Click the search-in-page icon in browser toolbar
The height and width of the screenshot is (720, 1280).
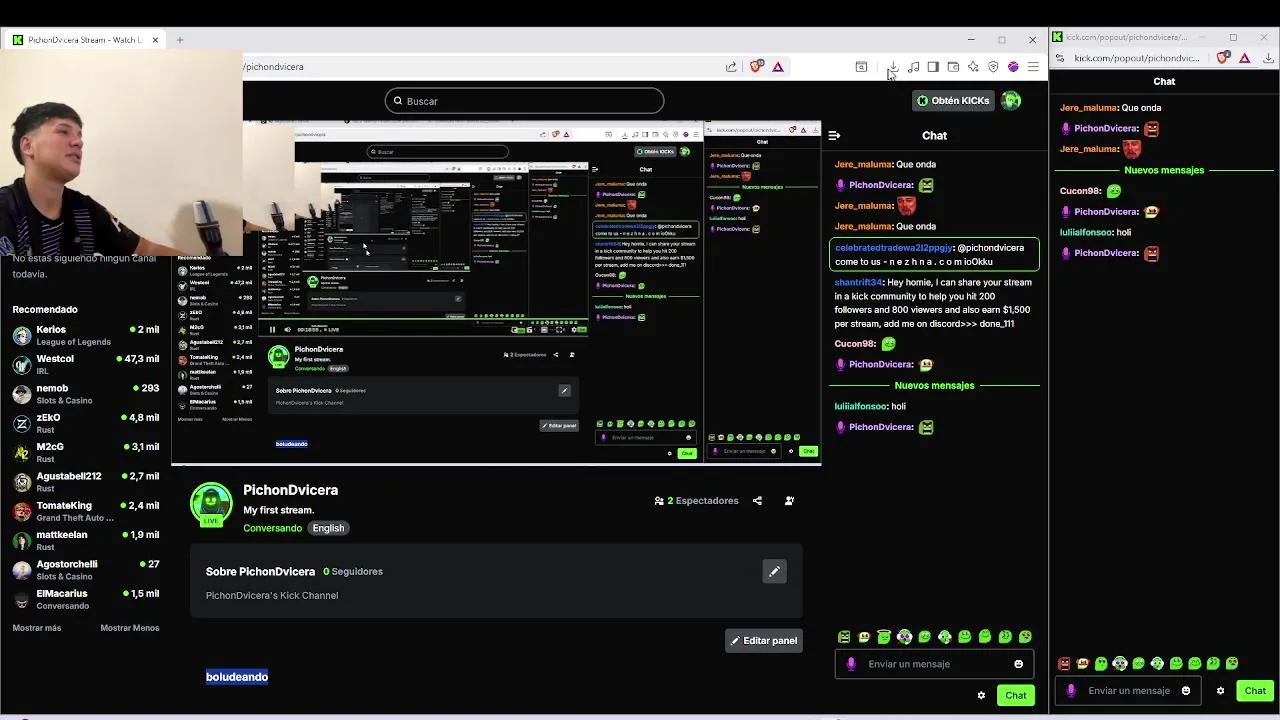coord(861,67)
